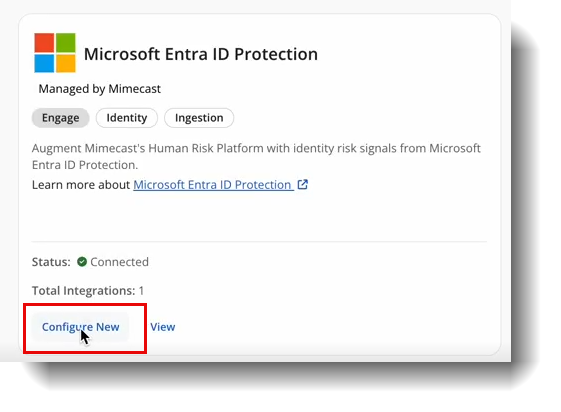
Task: Open the Microsoft Entra ID Protection hyperlink
Action: tap(214, 185)
